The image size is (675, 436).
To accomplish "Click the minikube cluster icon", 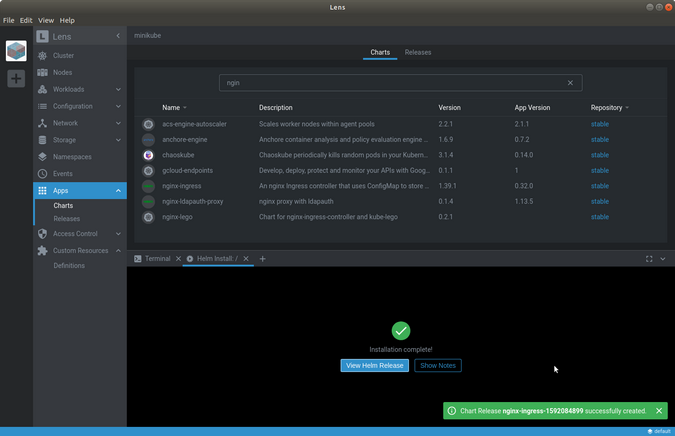I will click(16, 51).
